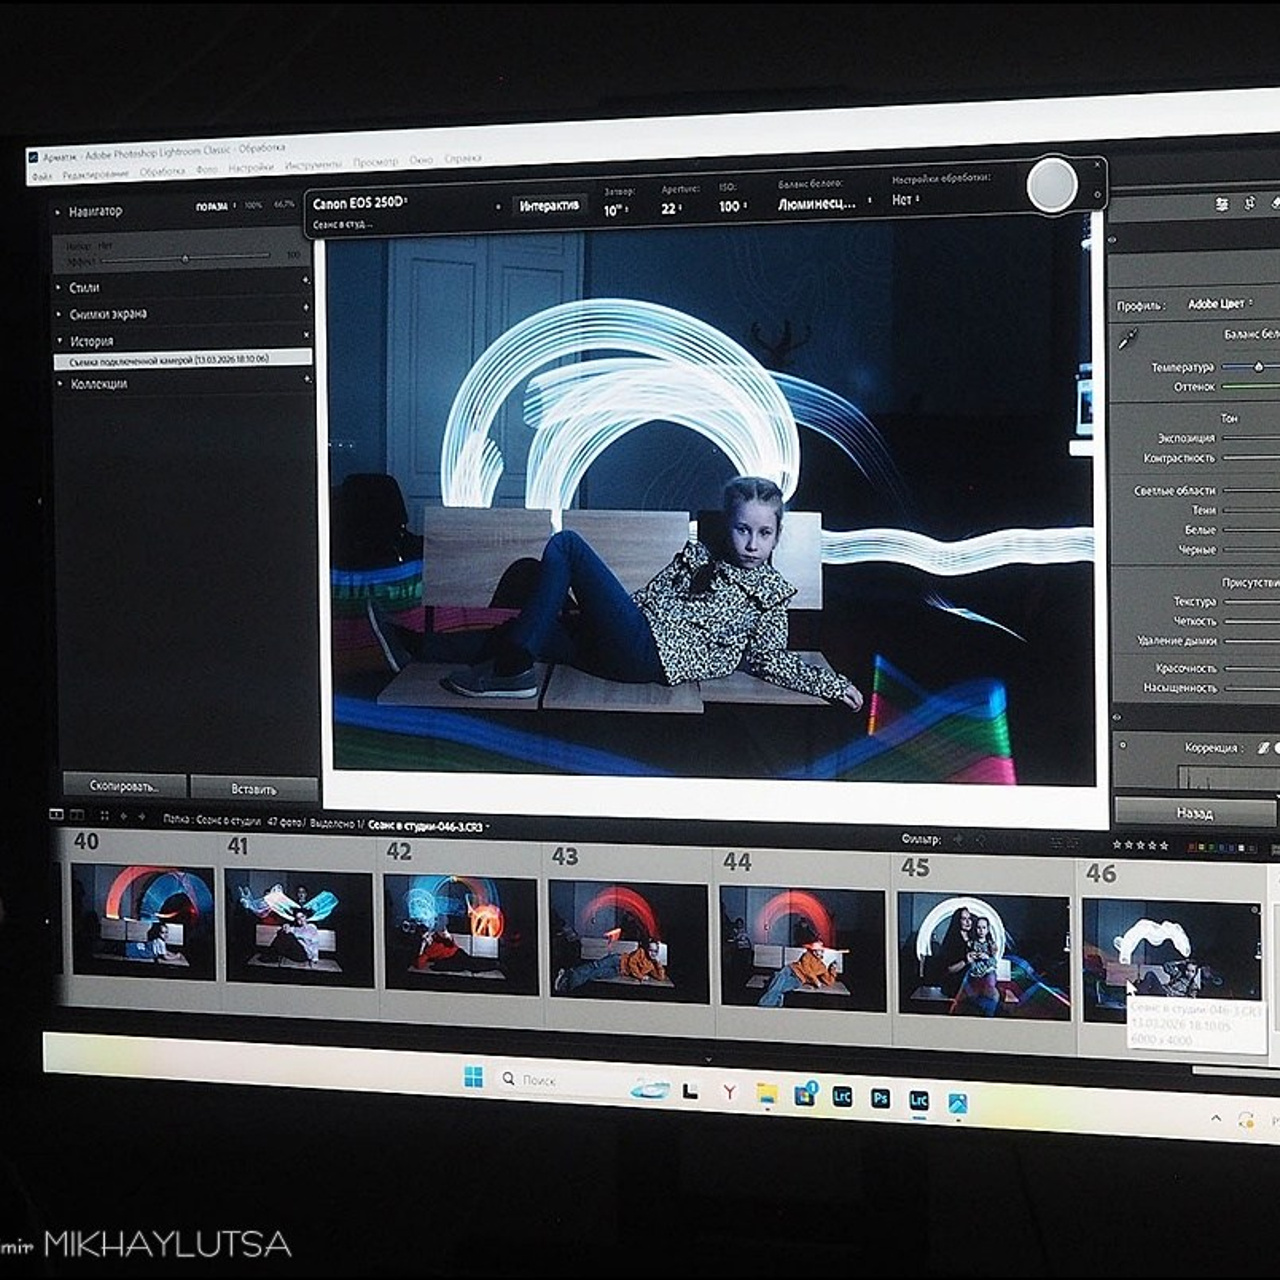Select filmstrip thumbnail number 43
The image size is (1280, 1280).
point(628,941)
